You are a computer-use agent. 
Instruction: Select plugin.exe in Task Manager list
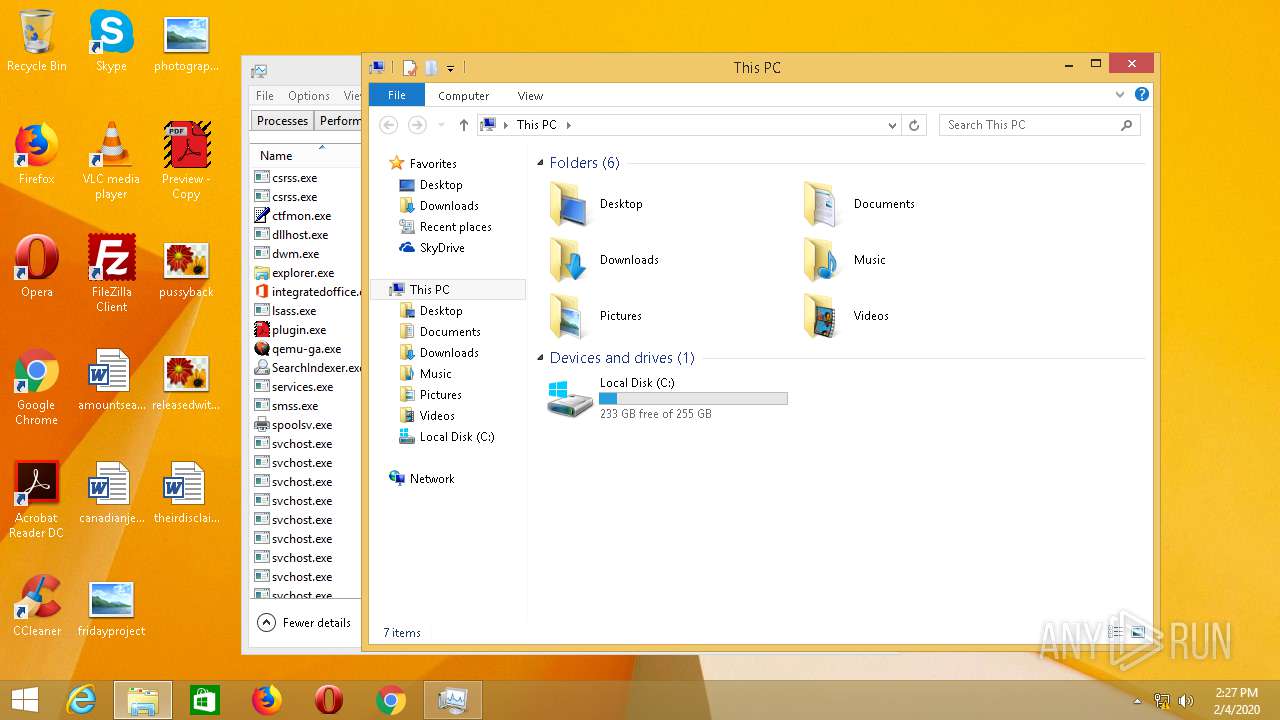pyautogui.click(x=305, y=330)
